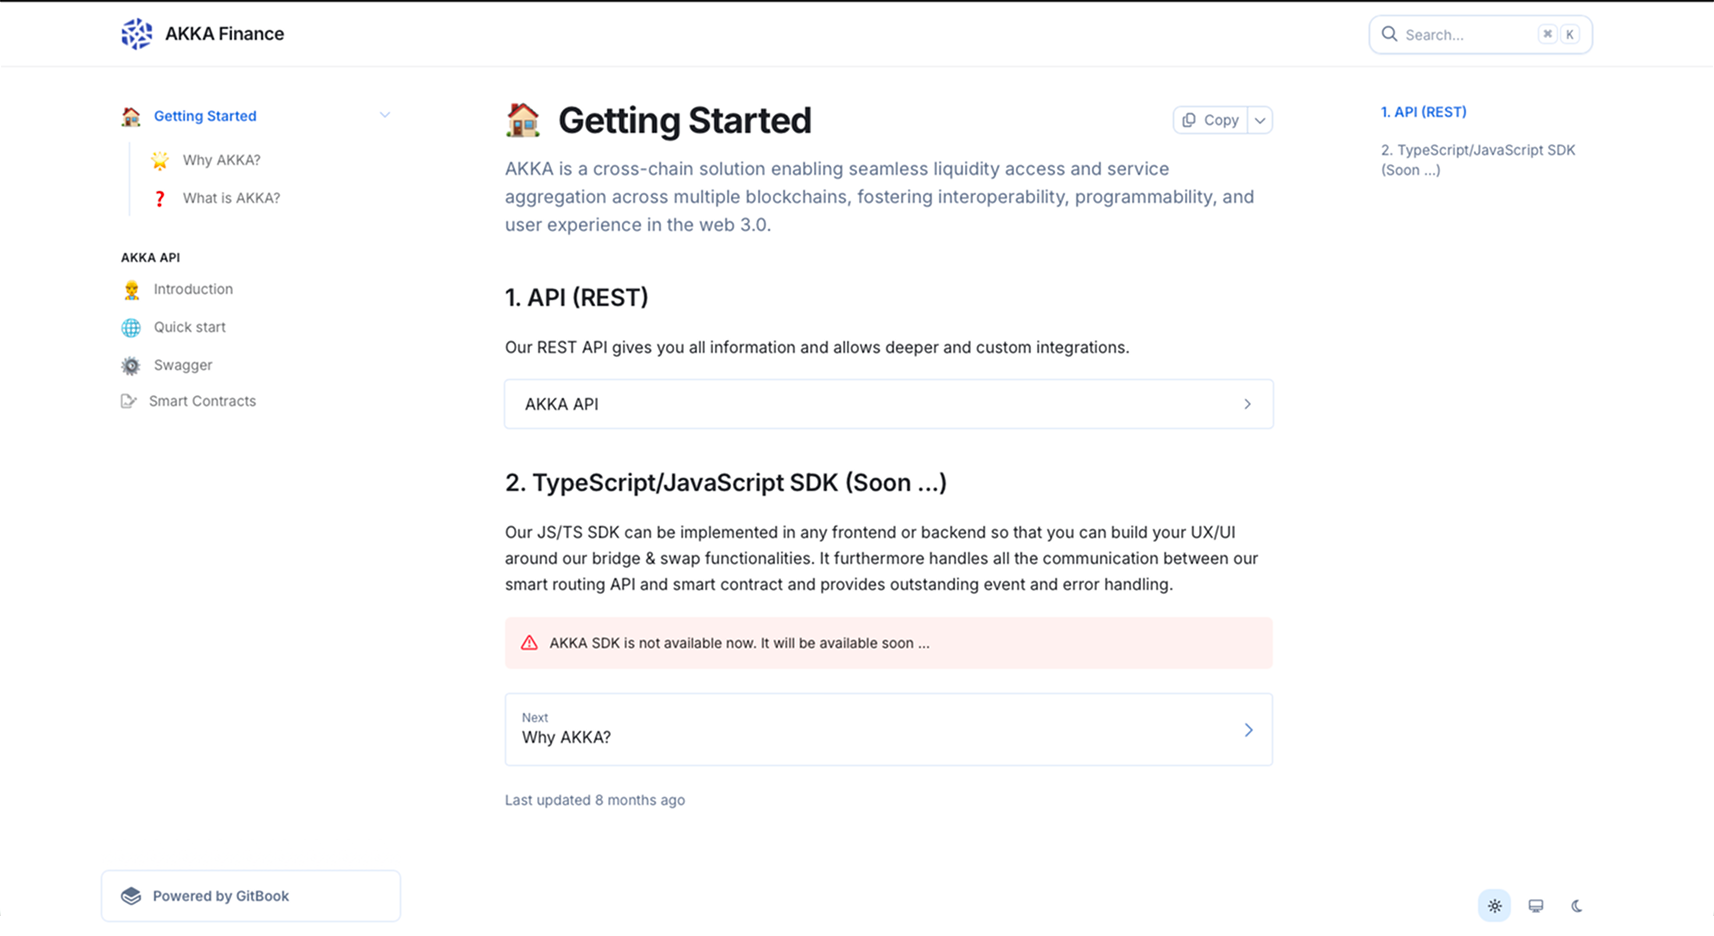Select the Swagger gear icon in sidebar
The height and width of the screenshot is (936, 1714).
[x=131, y=365]
